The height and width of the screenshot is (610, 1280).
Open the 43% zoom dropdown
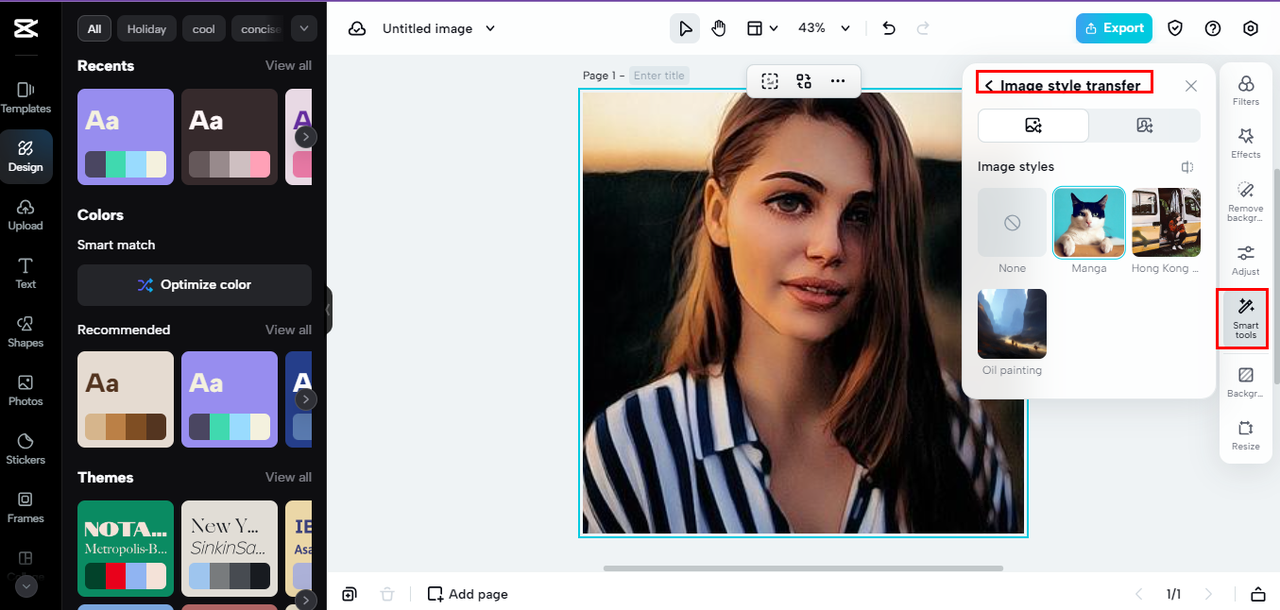pos(824,28)
